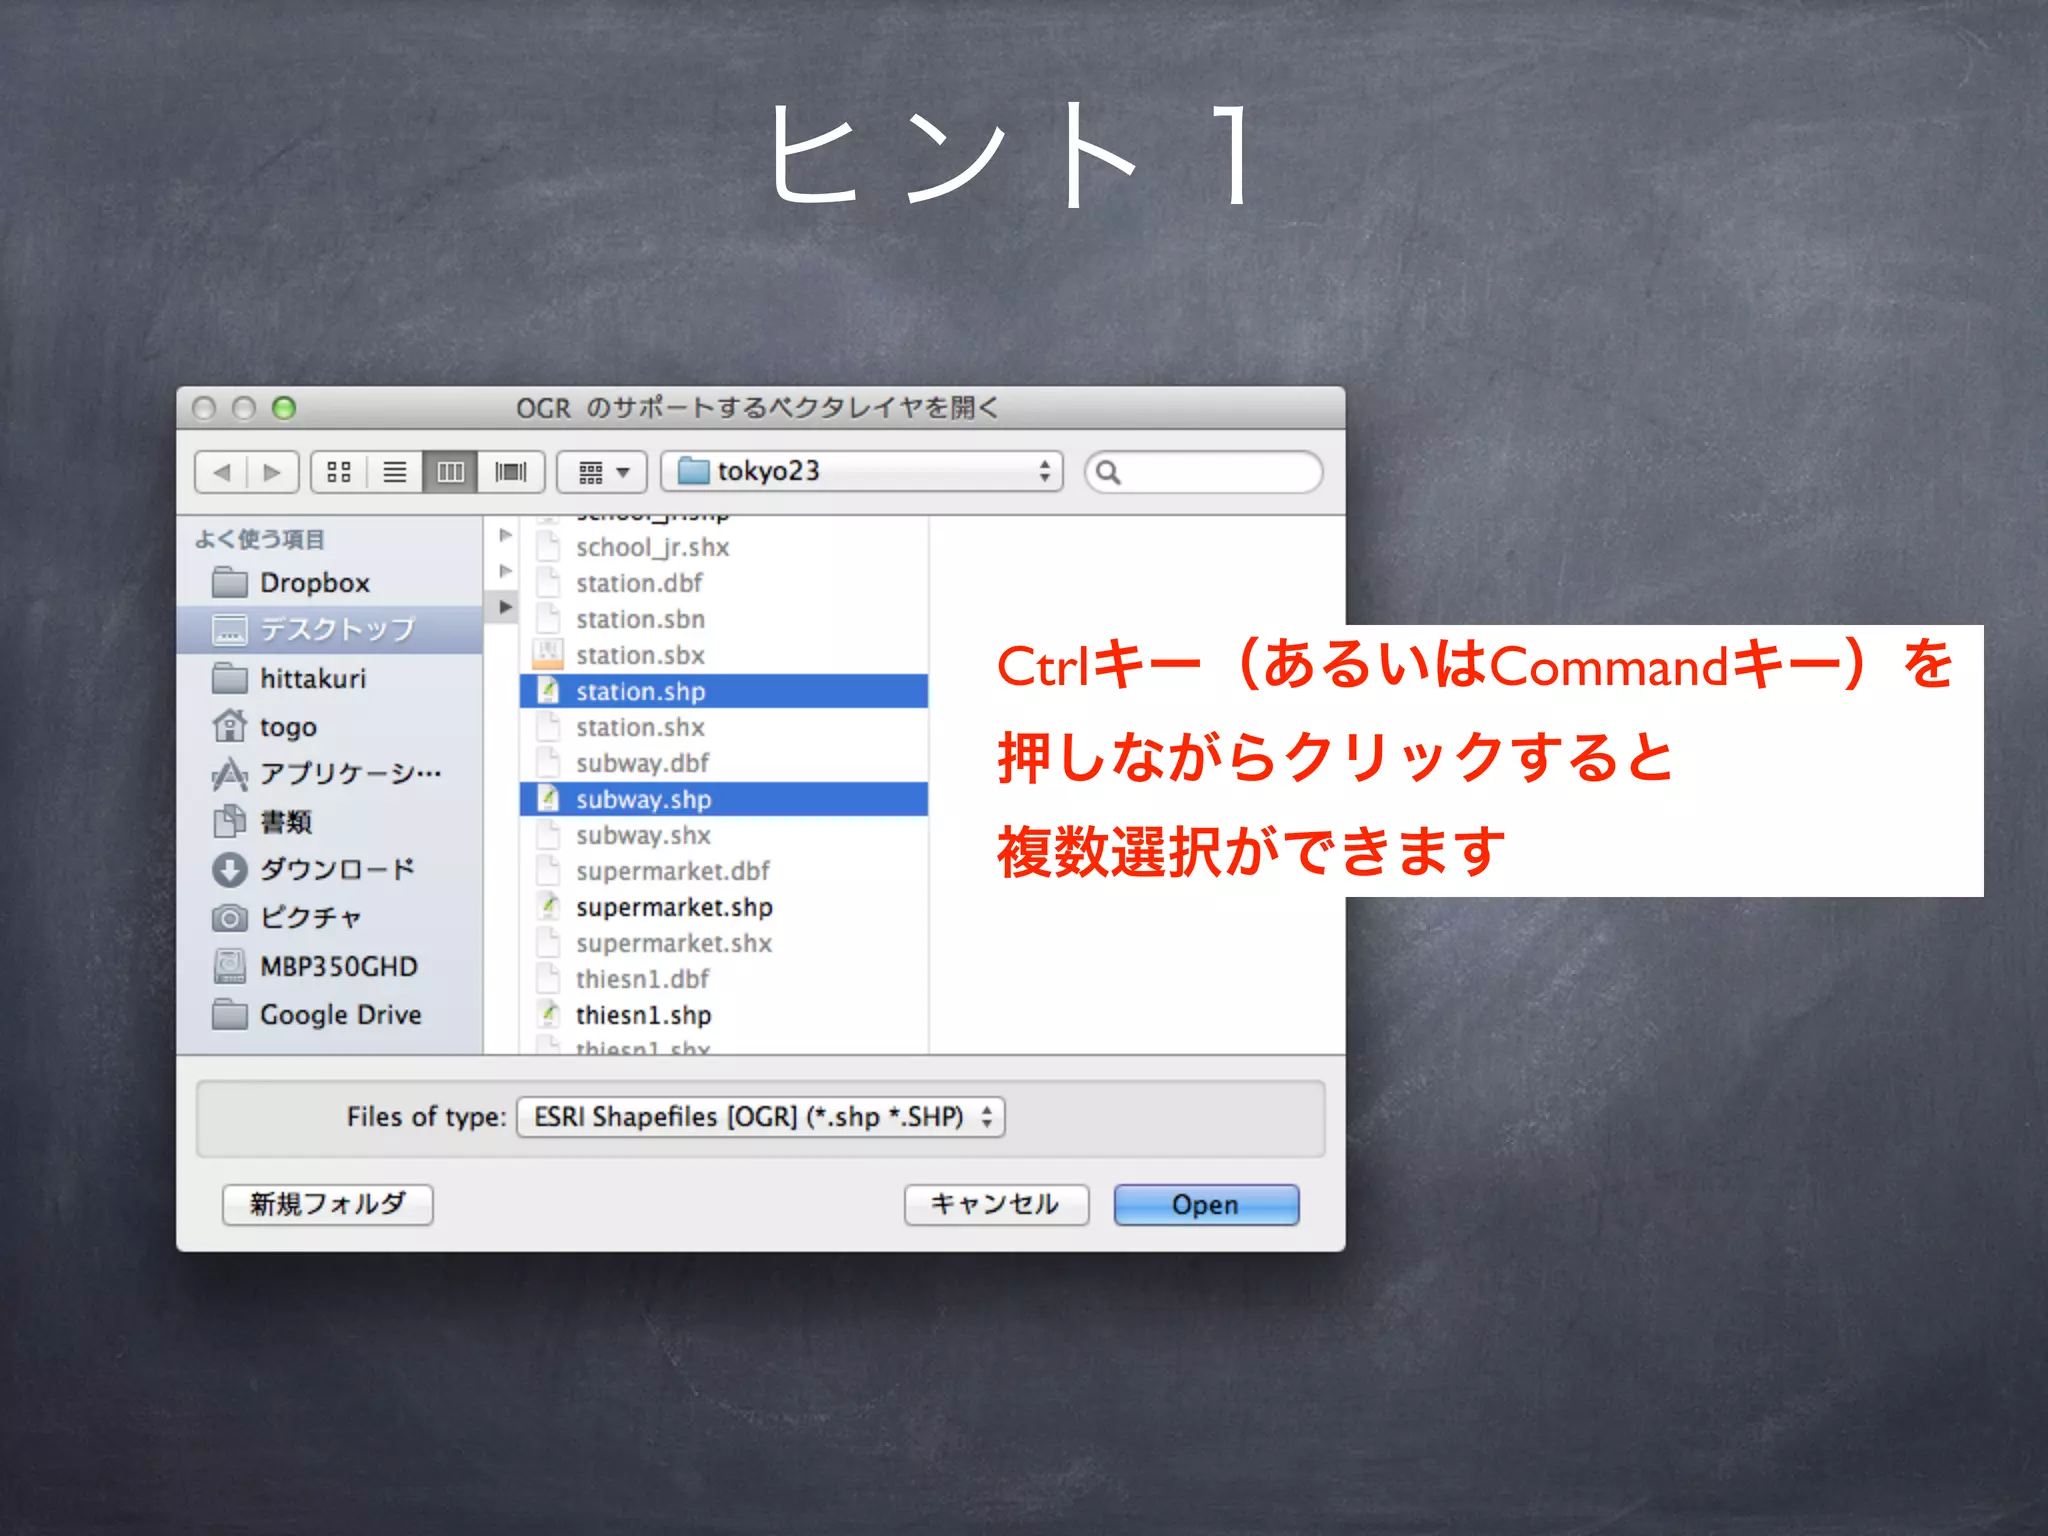
Task: Click the search field
Action: click(x=1204, y=472)
